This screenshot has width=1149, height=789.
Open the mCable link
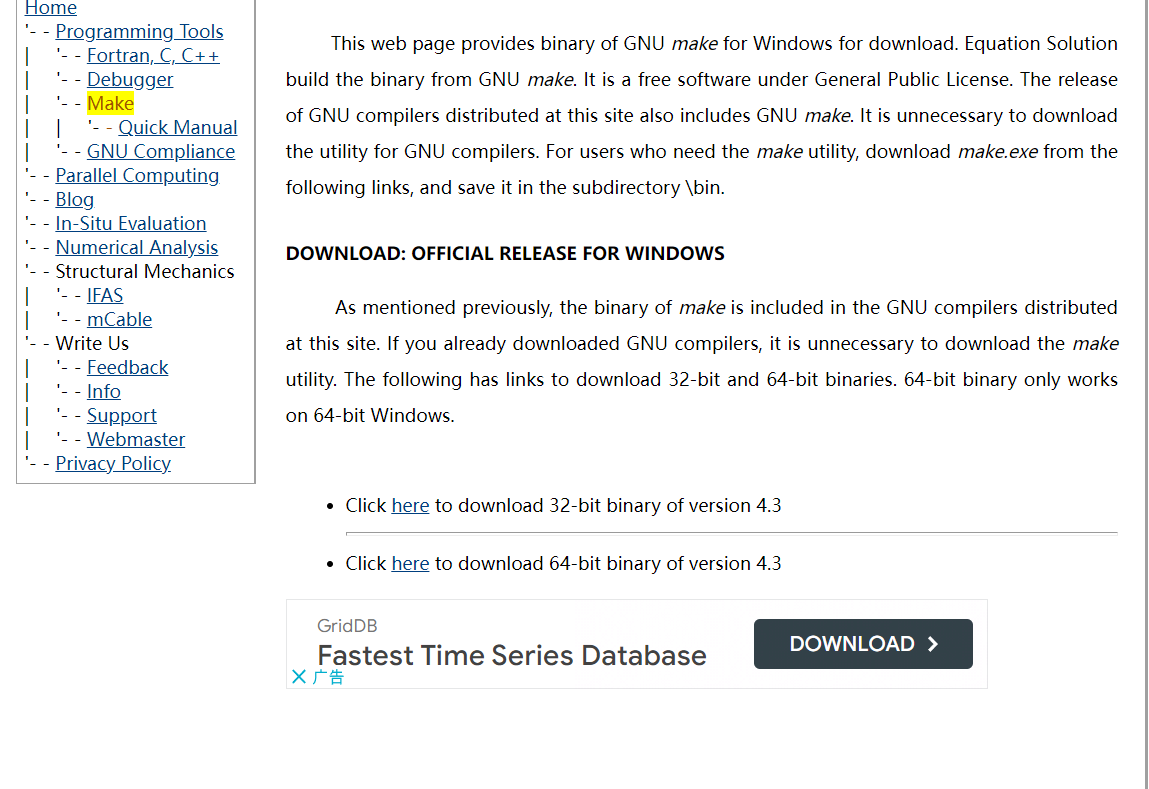[119, 320]
